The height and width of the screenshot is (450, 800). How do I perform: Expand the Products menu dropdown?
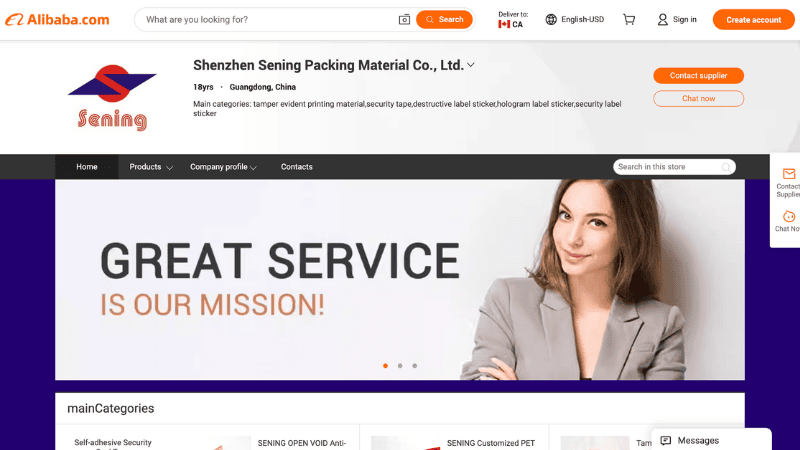point(151,167)
